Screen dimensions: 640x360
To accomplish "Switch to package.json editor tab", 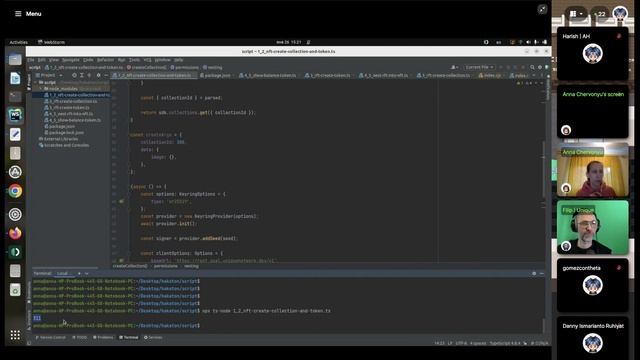I will coord(216,76).
